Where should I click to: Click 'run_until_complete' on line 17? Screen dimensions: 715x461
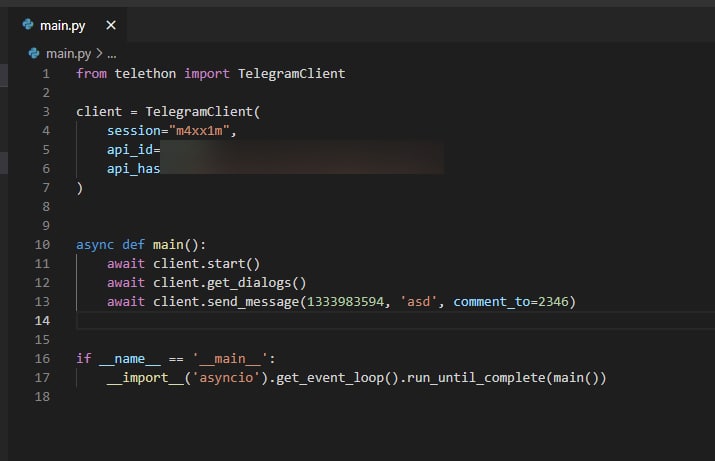476,378
